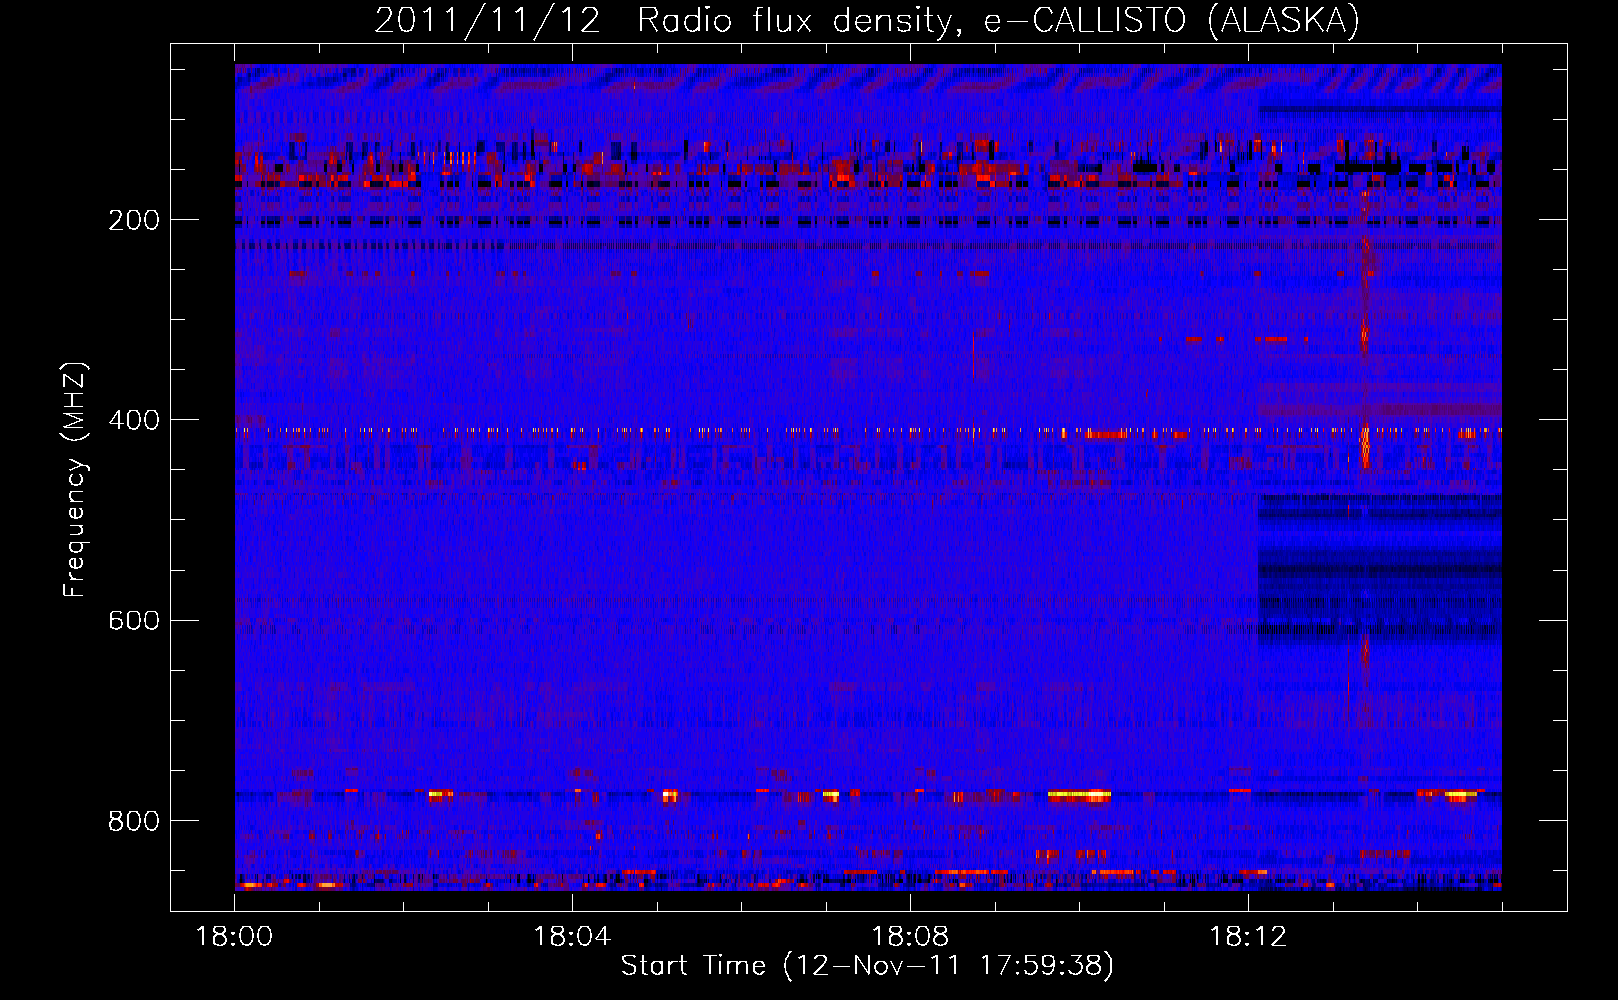Click the "Start Time (12-Nov-11 17:59:38)" label
This screenshot has height=1000, width=1618.
click(x=867, y=965)
